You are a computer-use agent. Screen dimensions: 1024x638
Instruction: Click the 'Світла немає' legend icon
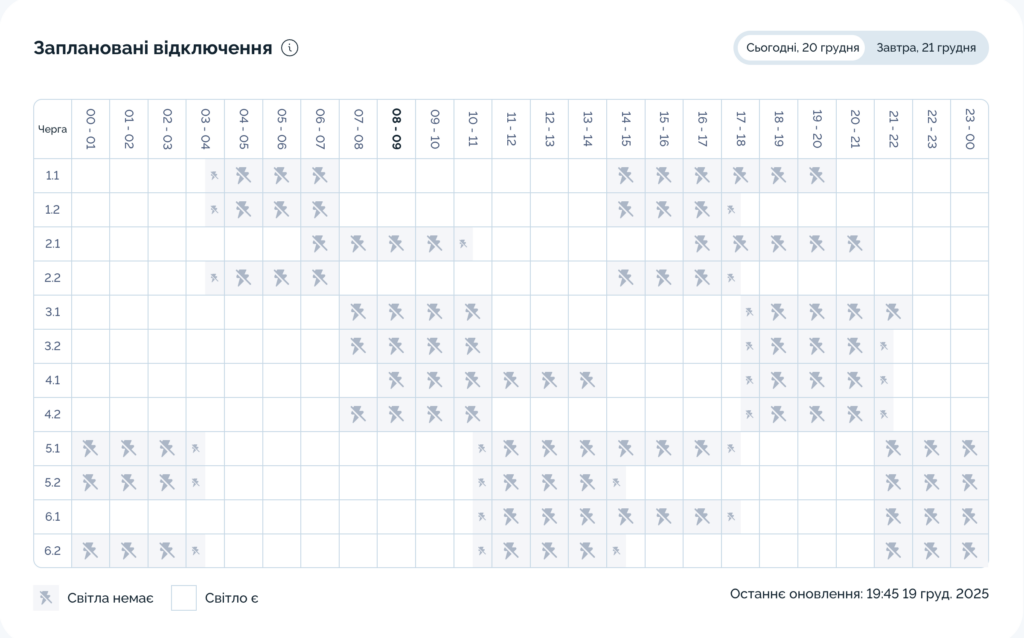point(46,598)
